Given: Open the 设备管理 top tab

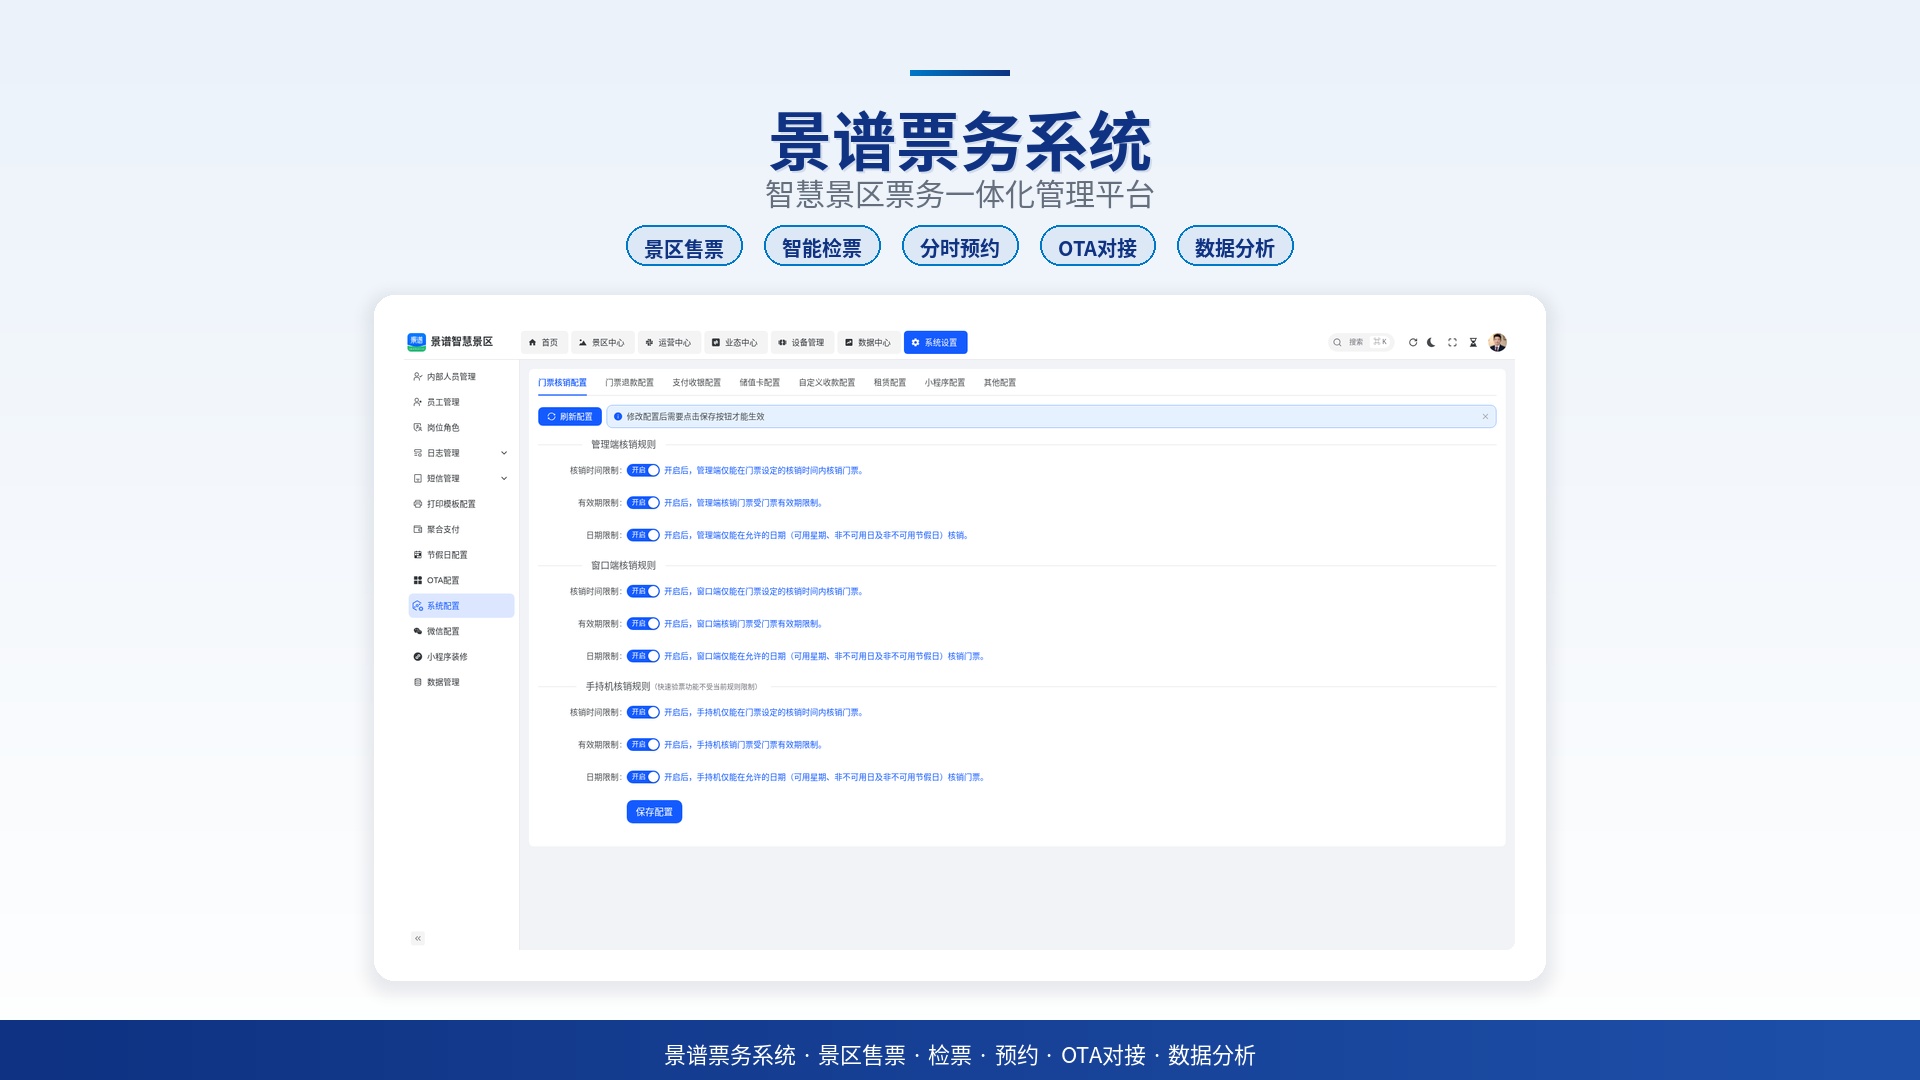Looking at the screenshot, I should [802, 343].
